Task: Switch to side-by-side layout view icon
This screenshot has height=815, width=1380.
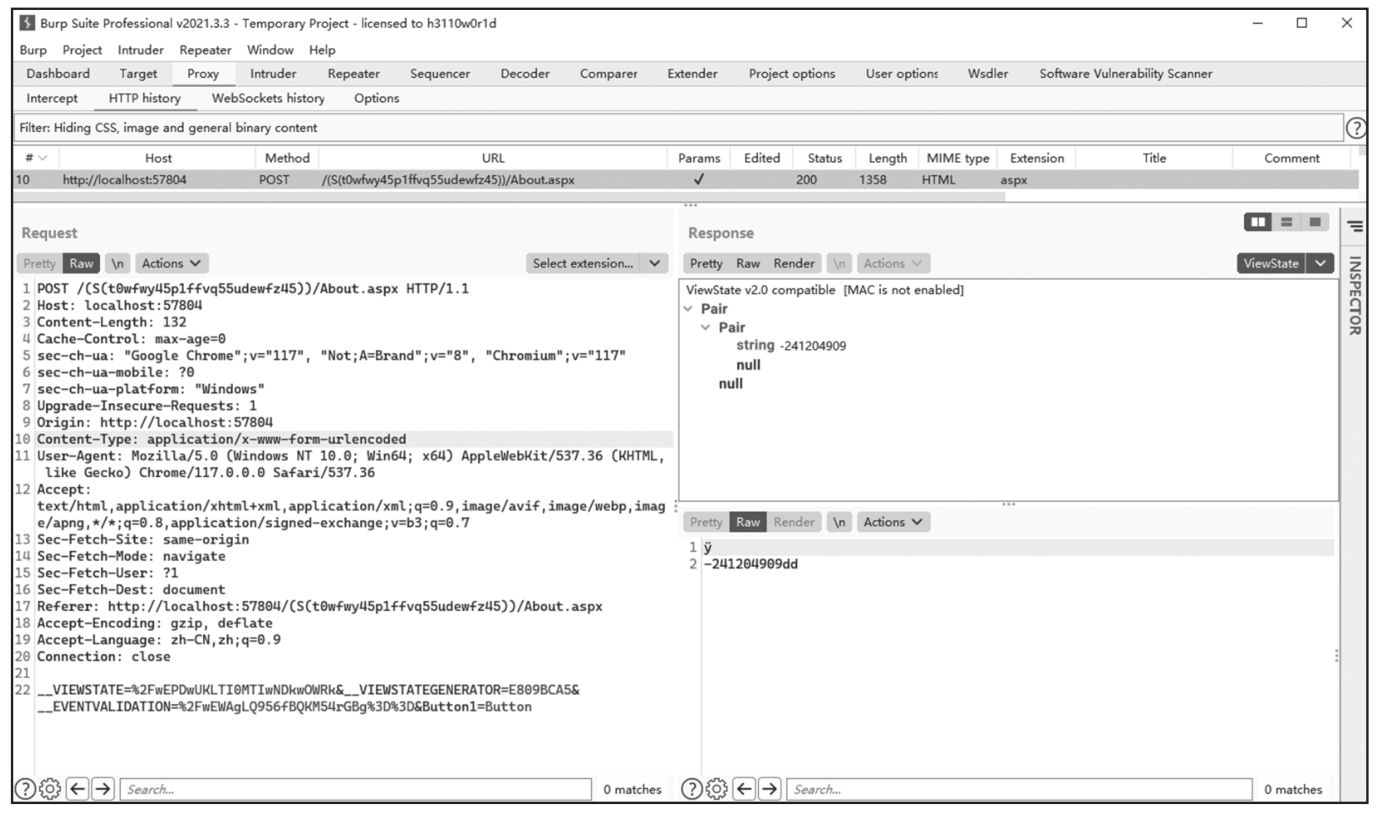Action: (x=1258, y=221)
